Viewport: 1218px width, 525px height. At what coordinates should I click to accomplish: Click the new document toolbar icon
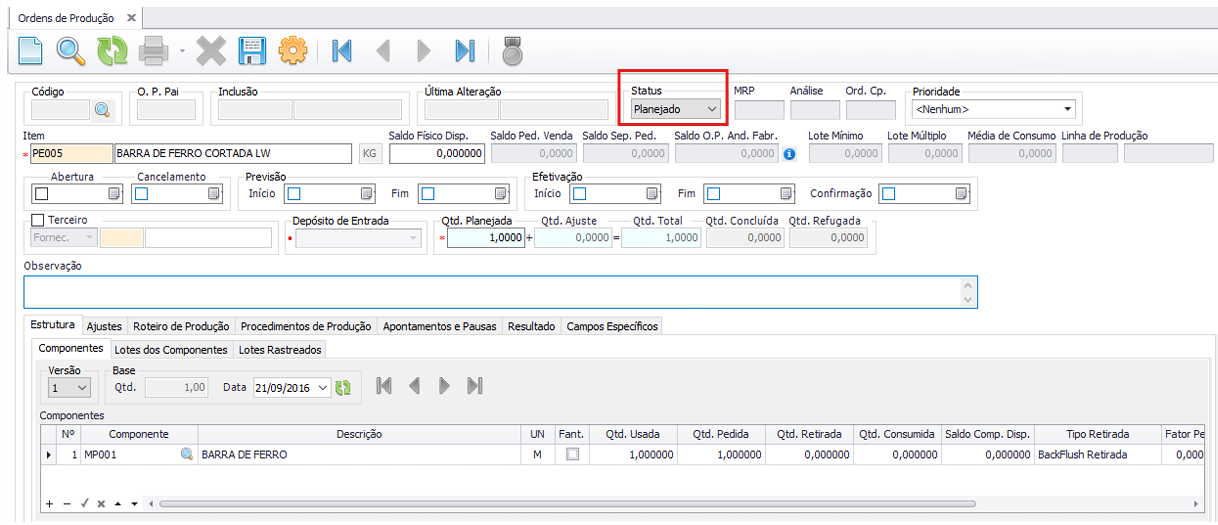click(x=32, y=50)
